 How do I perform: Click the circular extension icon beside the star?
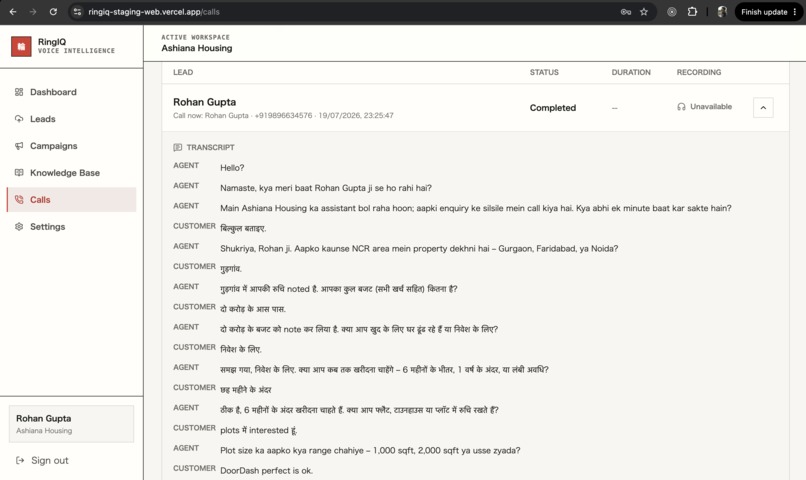(671, 12)
